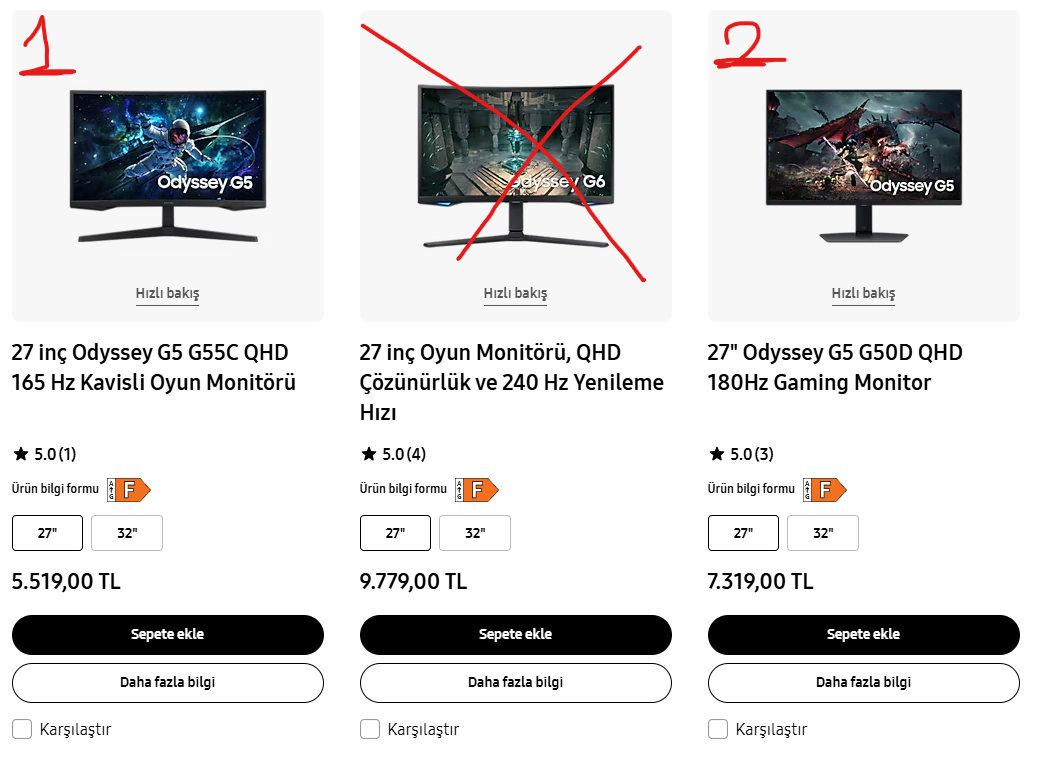Click the energy class F icon for G50D monitor
The image size is (1038, 757).
(825, 490)
